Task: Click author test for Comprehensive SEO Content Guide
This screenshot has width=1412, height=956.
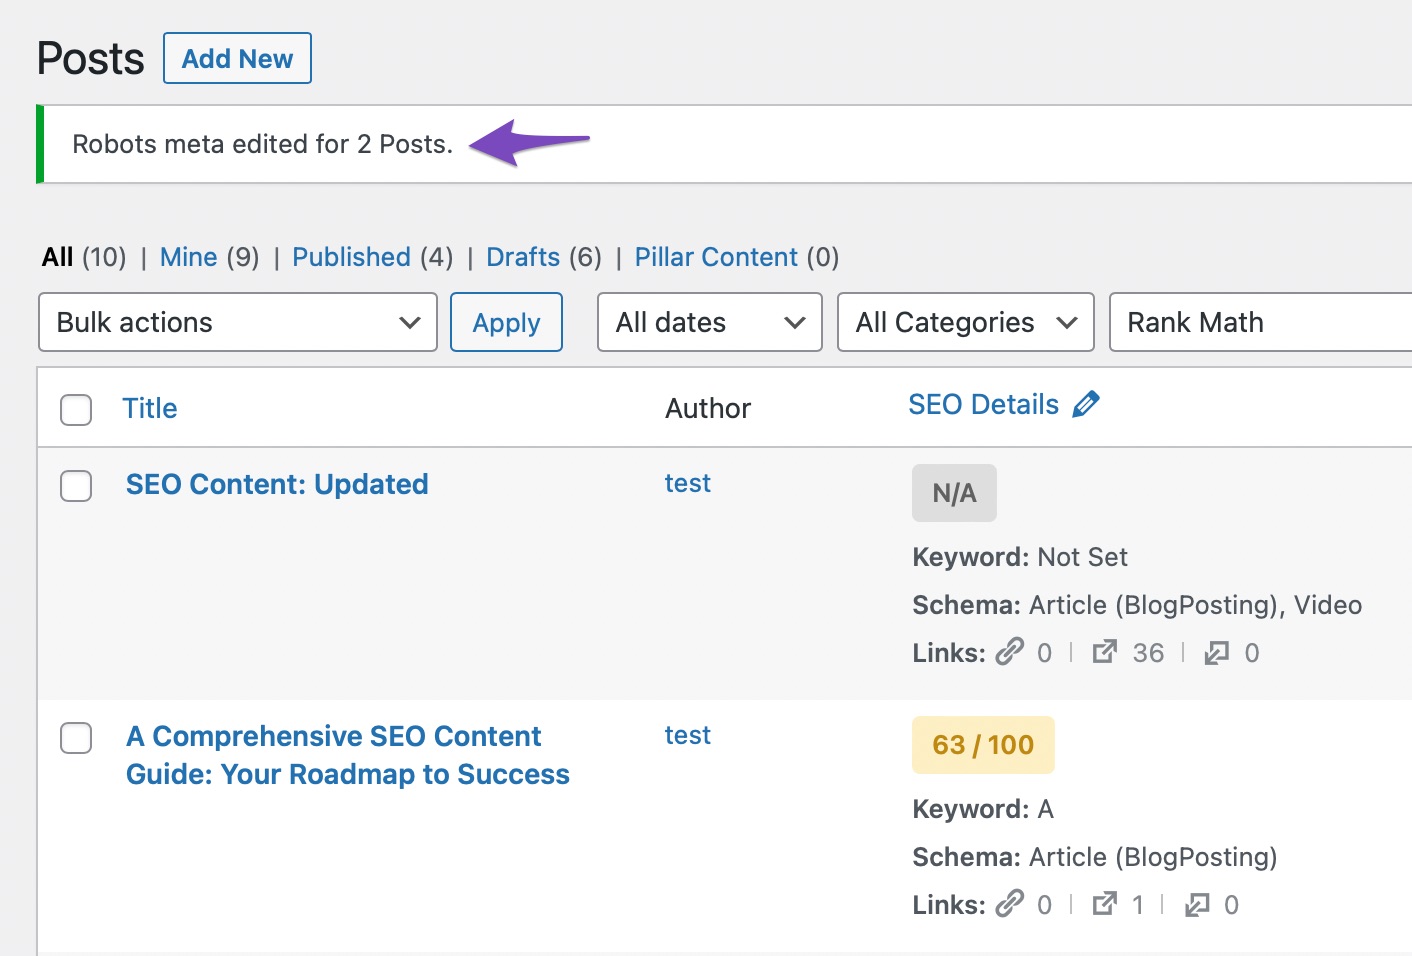Action: pyautogui.click(x=687, y=735)
